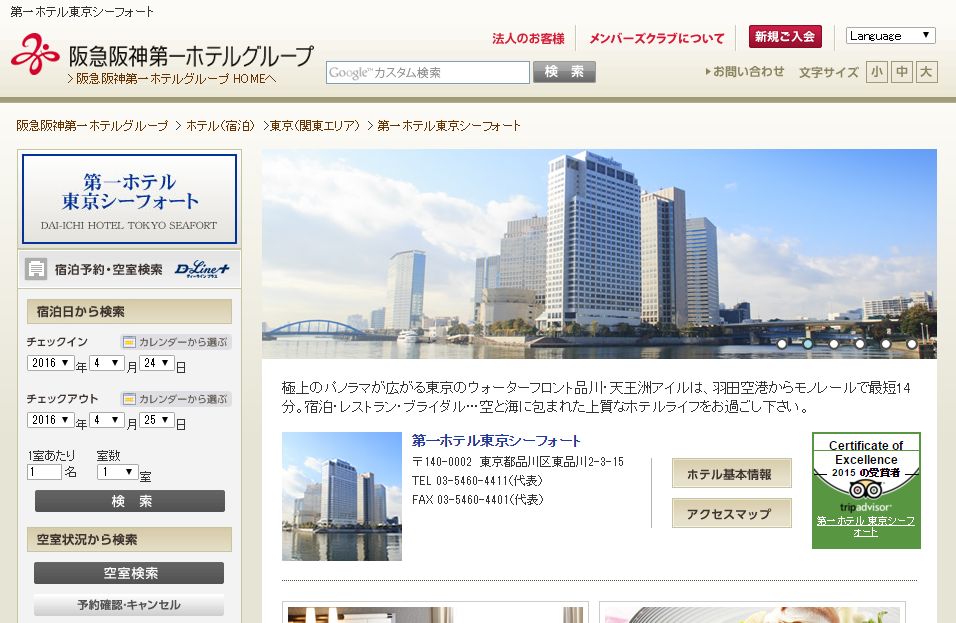The width and height of the screenshot is (956, 623).
Task: Open the number of rooms (室数) dropdown
Action: tap(118, 472)
